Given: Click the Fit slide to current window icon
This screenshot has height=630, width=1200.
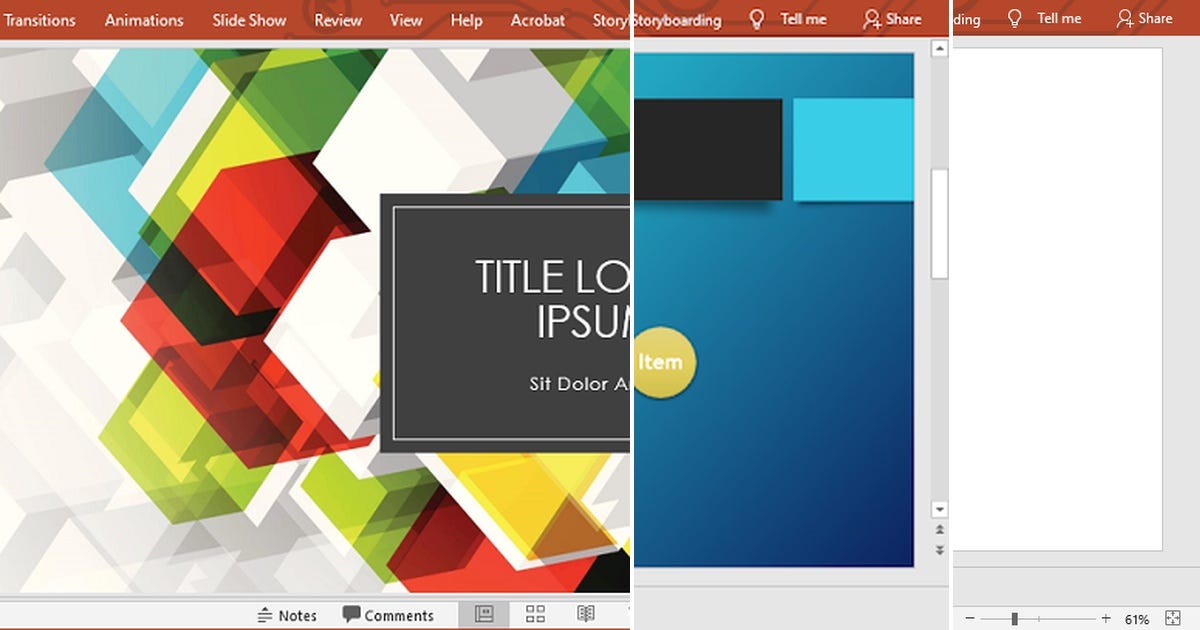Looking at the screenshot, I should [x=1173, y=617].
